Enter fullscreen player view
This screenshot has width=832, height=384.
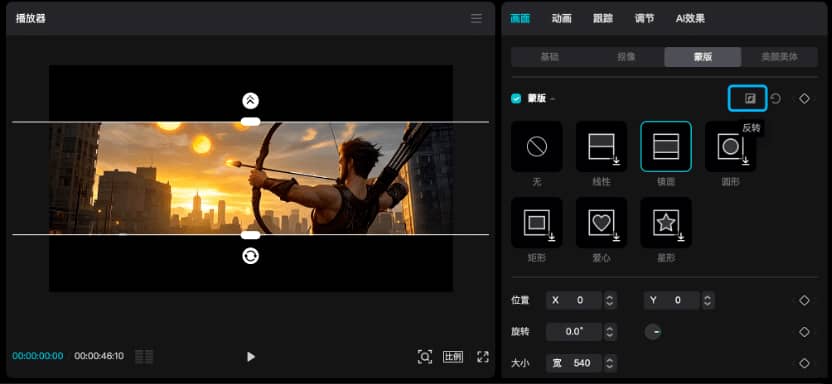pyautogui.click(x=483, y=356)
